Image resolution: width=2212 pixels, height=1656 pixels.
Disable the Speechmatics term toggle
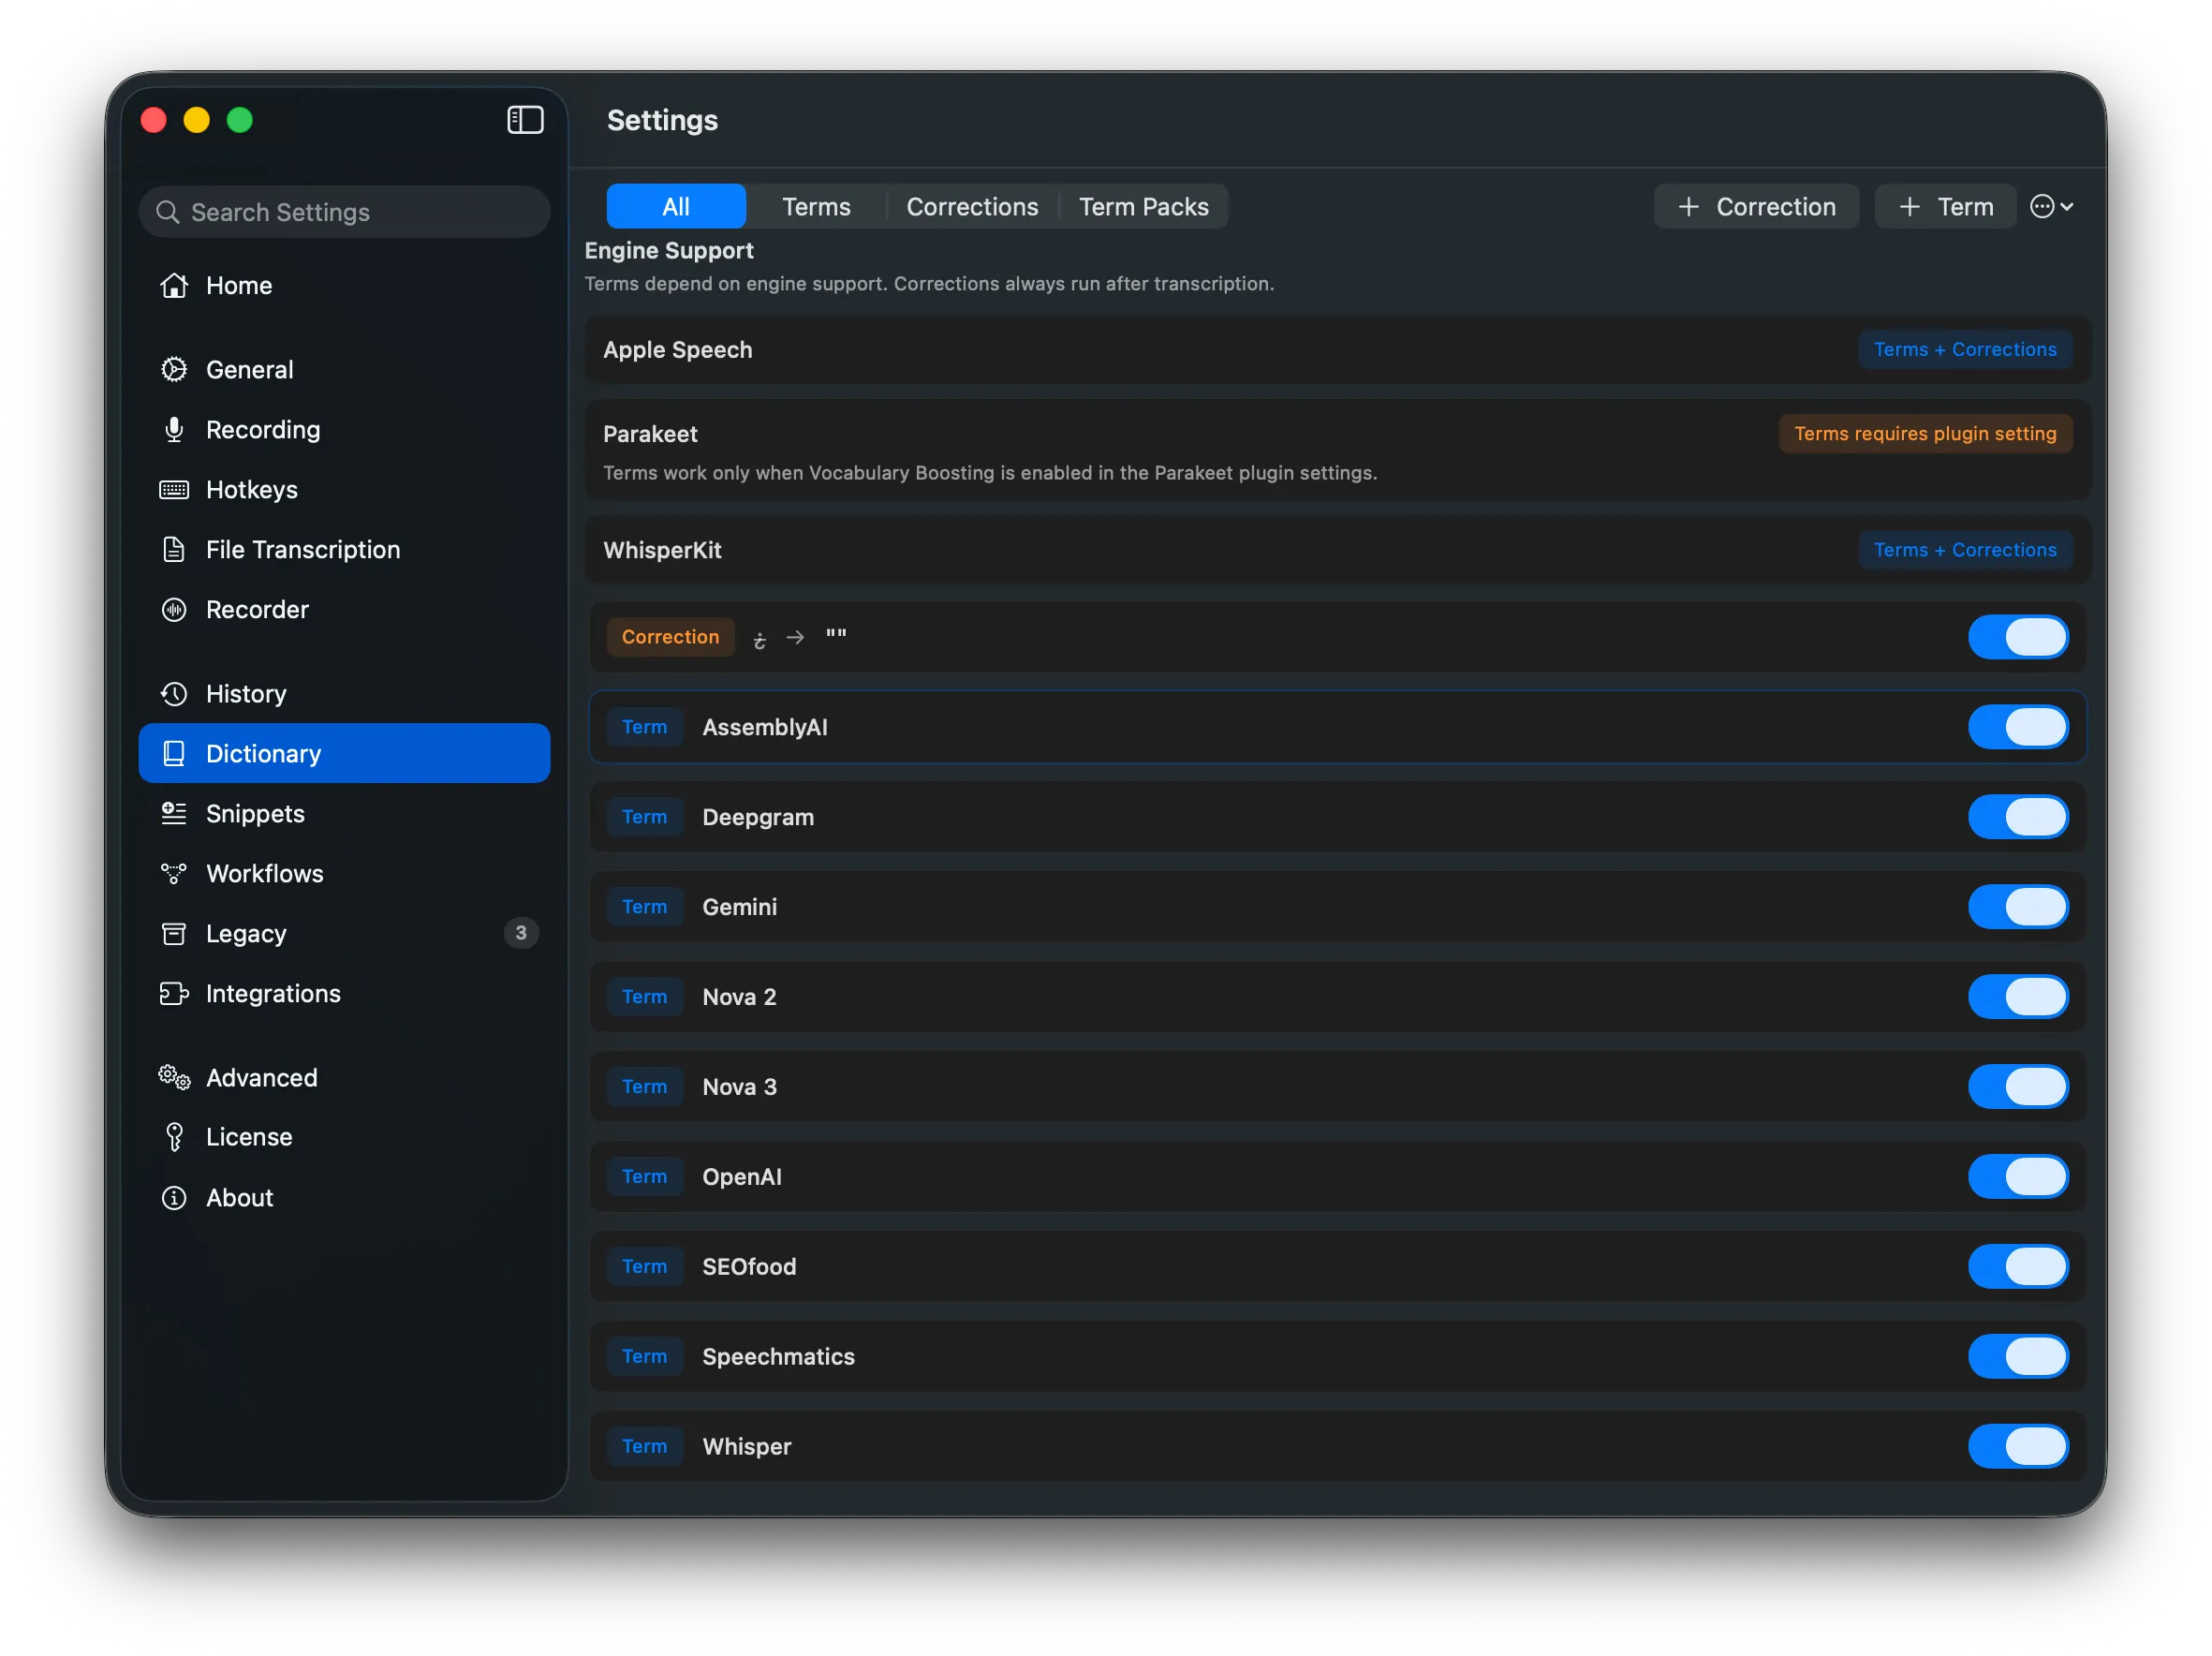(2018, 1357)
